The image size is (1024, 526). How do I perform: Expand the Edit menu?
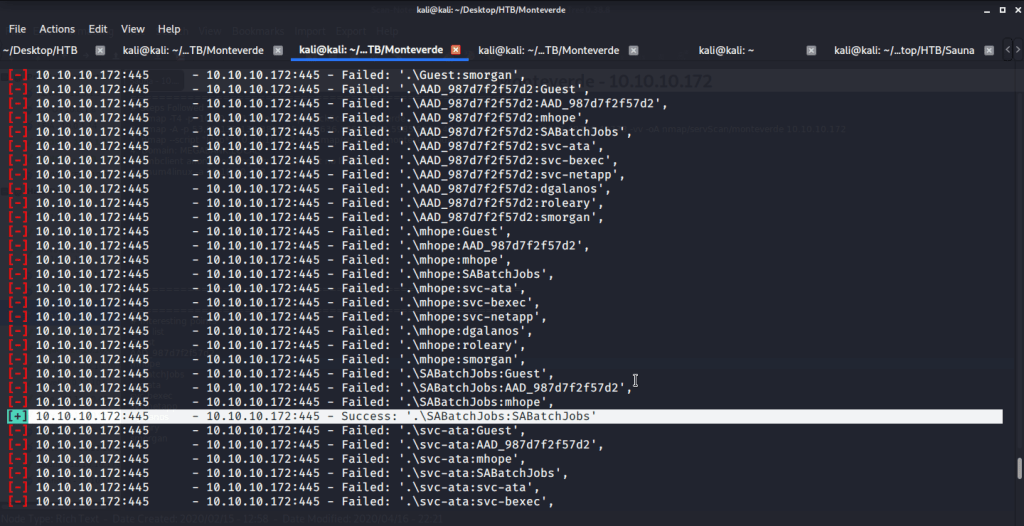point(98,29)
